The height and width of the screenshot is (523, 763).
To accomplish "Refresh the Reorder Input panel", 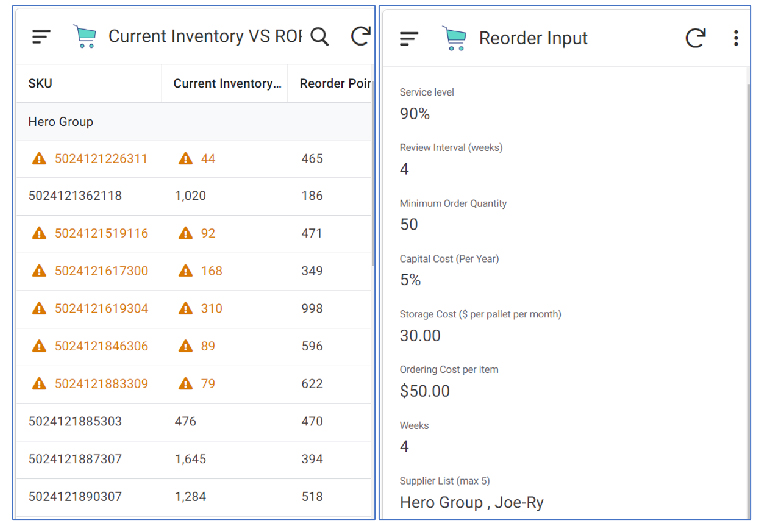I will [x=695, y=38].
